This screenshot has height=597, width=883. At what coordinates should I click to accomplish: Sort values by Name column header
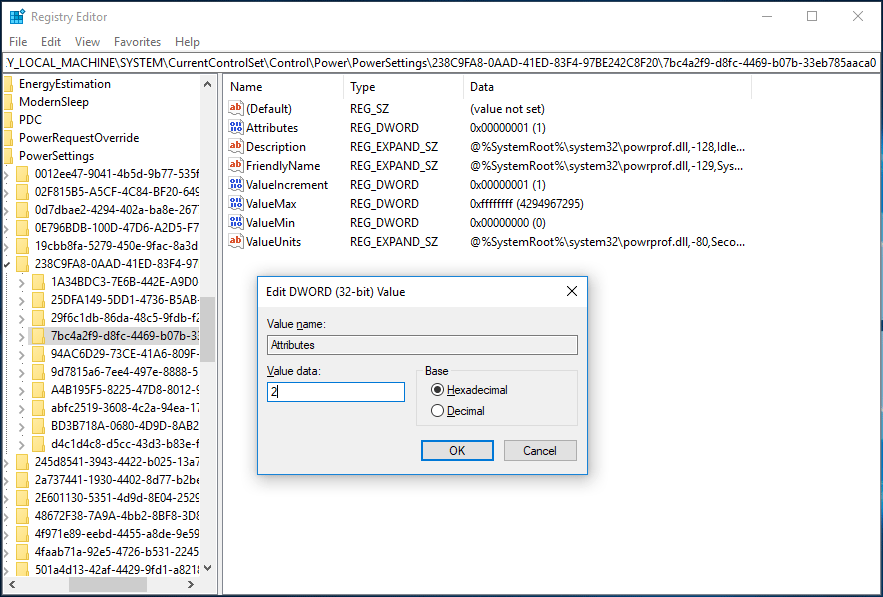[284, 87]
